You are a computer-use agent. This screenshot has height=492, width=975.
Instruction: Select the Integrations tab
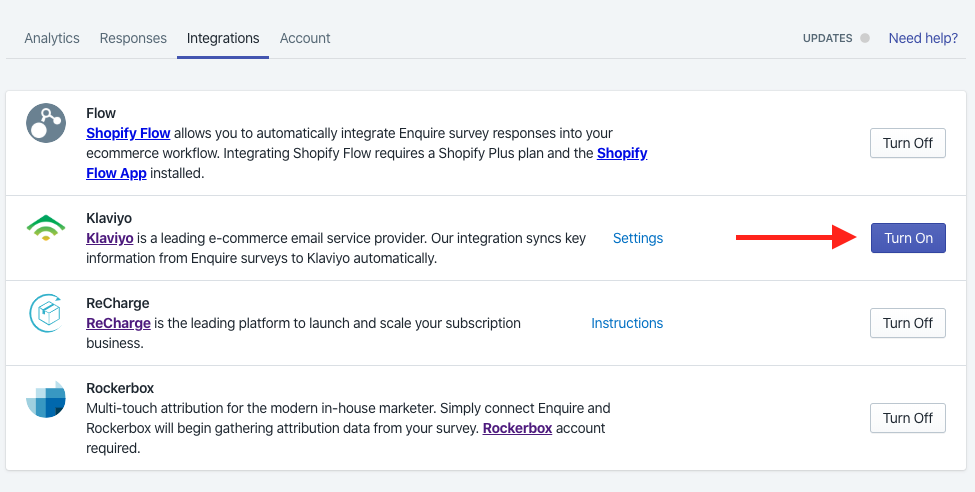point(223,38)
